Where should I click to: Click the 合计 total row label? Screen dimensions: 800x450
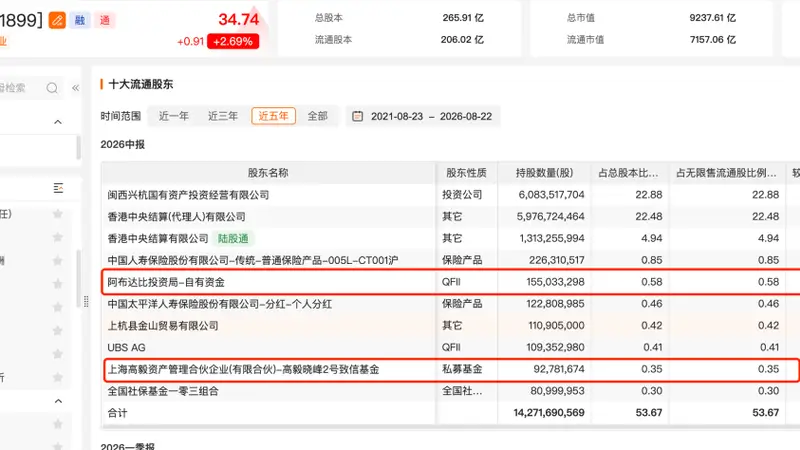click(x=117, y=413)
